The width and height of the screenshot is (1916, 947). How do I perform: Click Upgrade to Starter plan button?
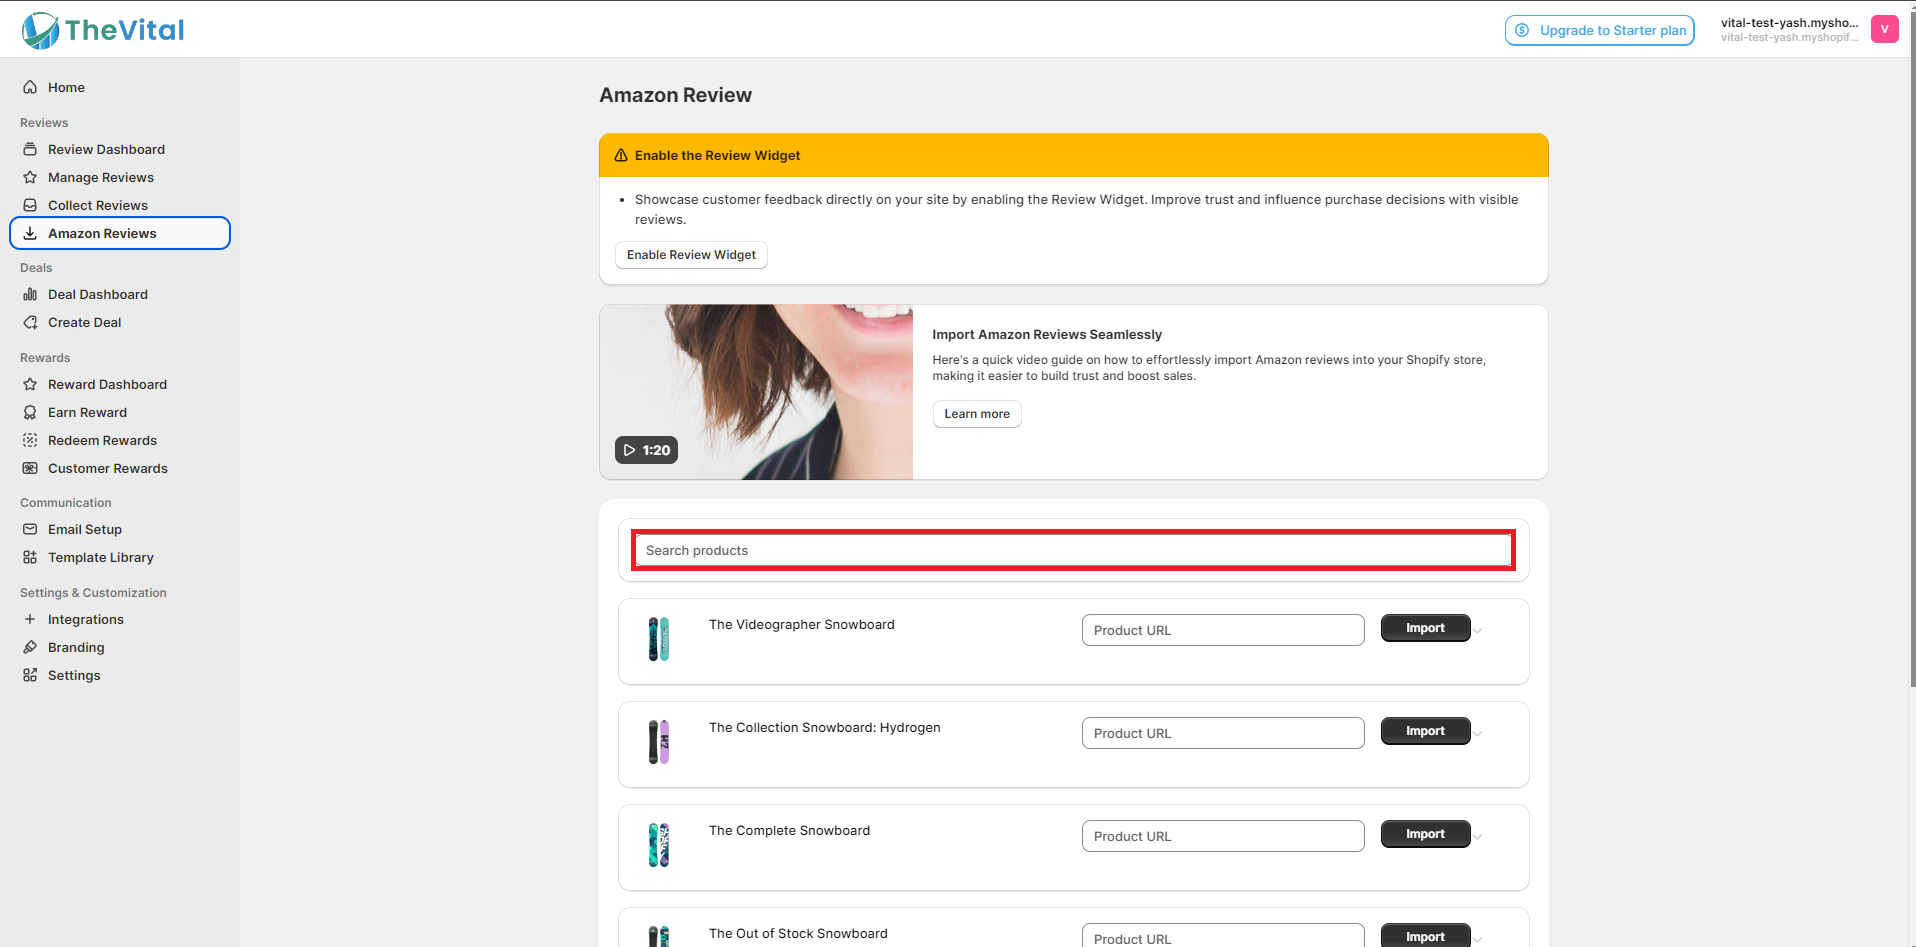click(x=1599, y=30)
